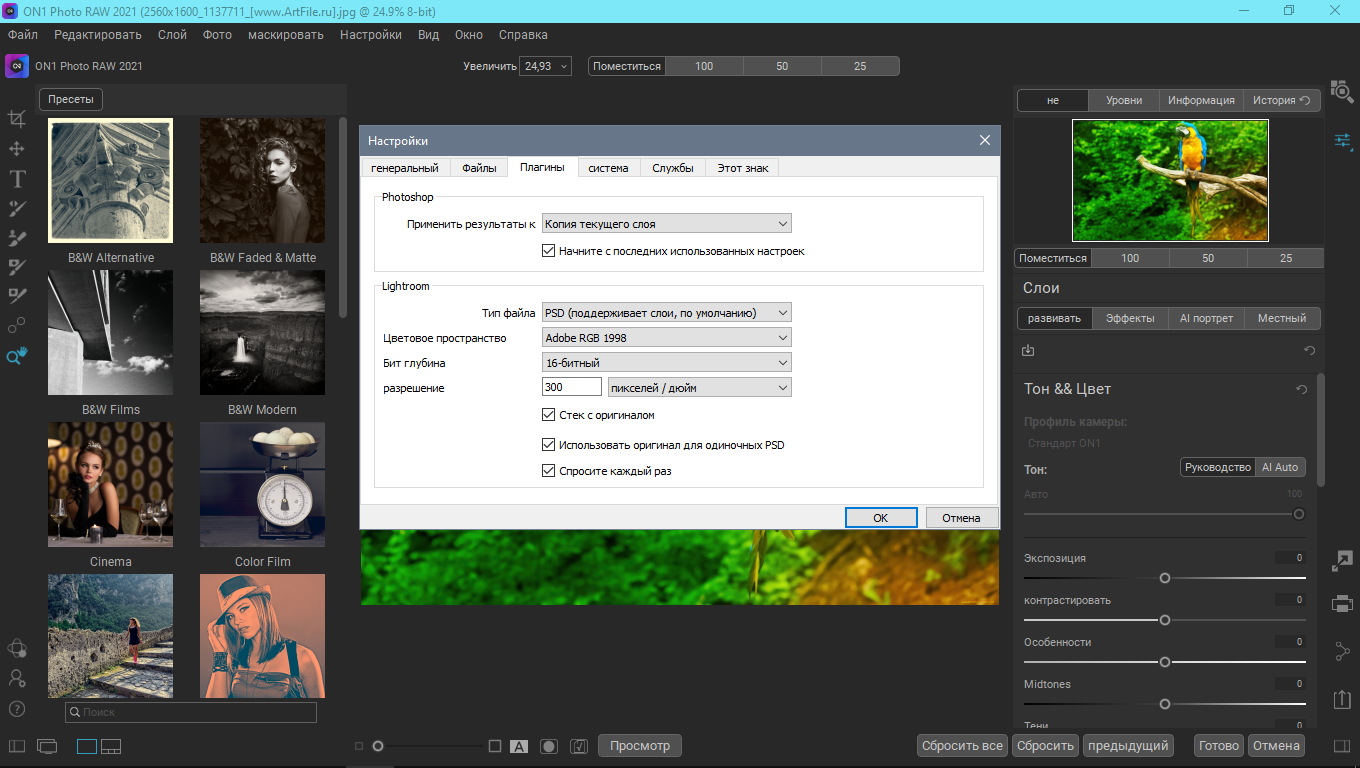This screenshot has width=1360, height=768.
Task: Select the Crop tool
Action: 17,119
